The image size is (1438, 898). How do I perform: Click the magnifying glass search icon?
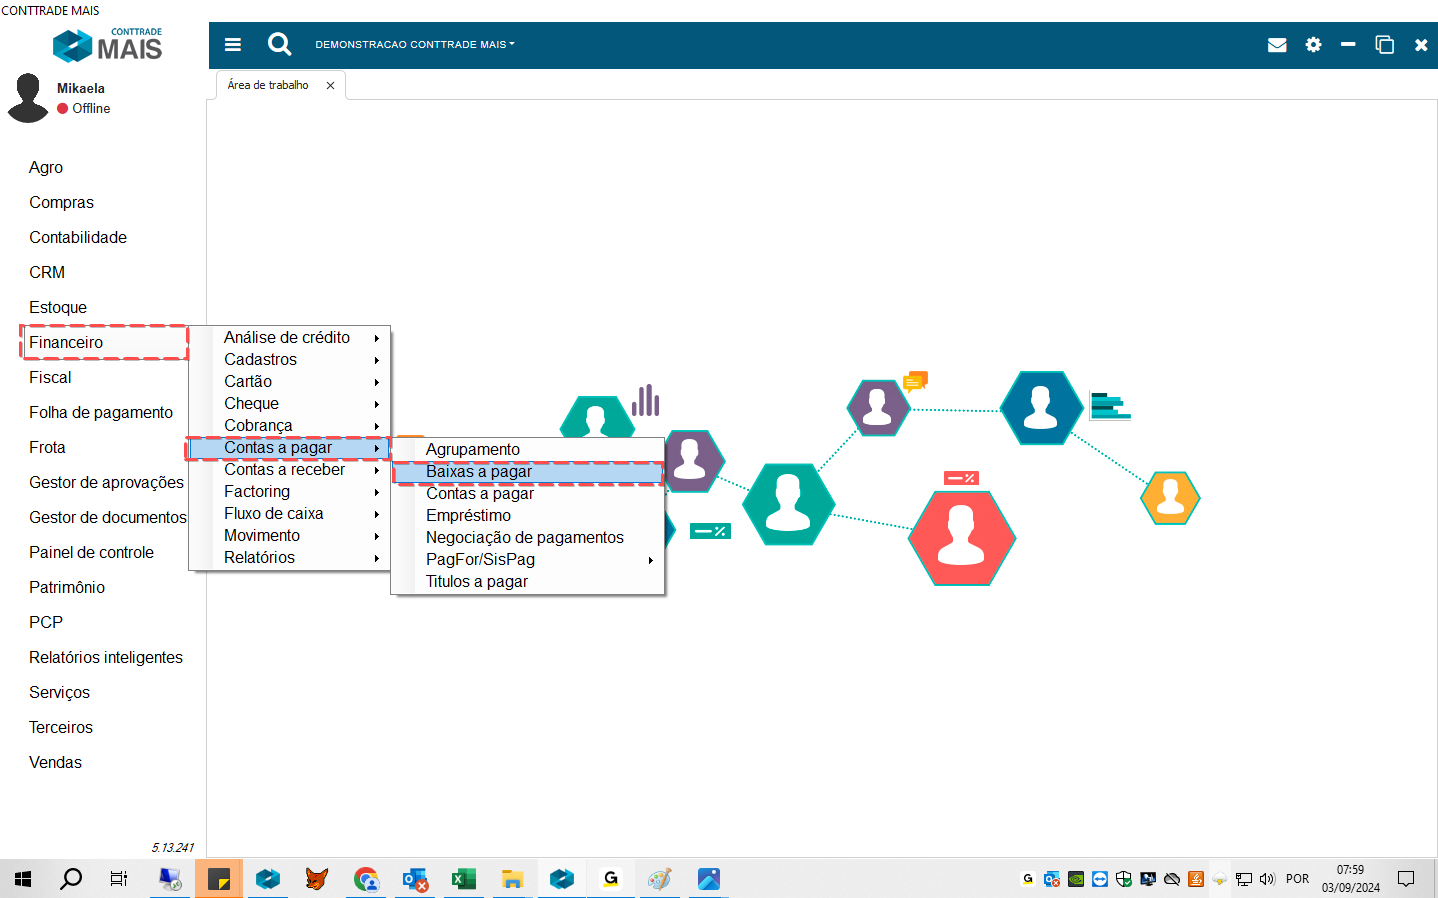(x=280, y=44)
